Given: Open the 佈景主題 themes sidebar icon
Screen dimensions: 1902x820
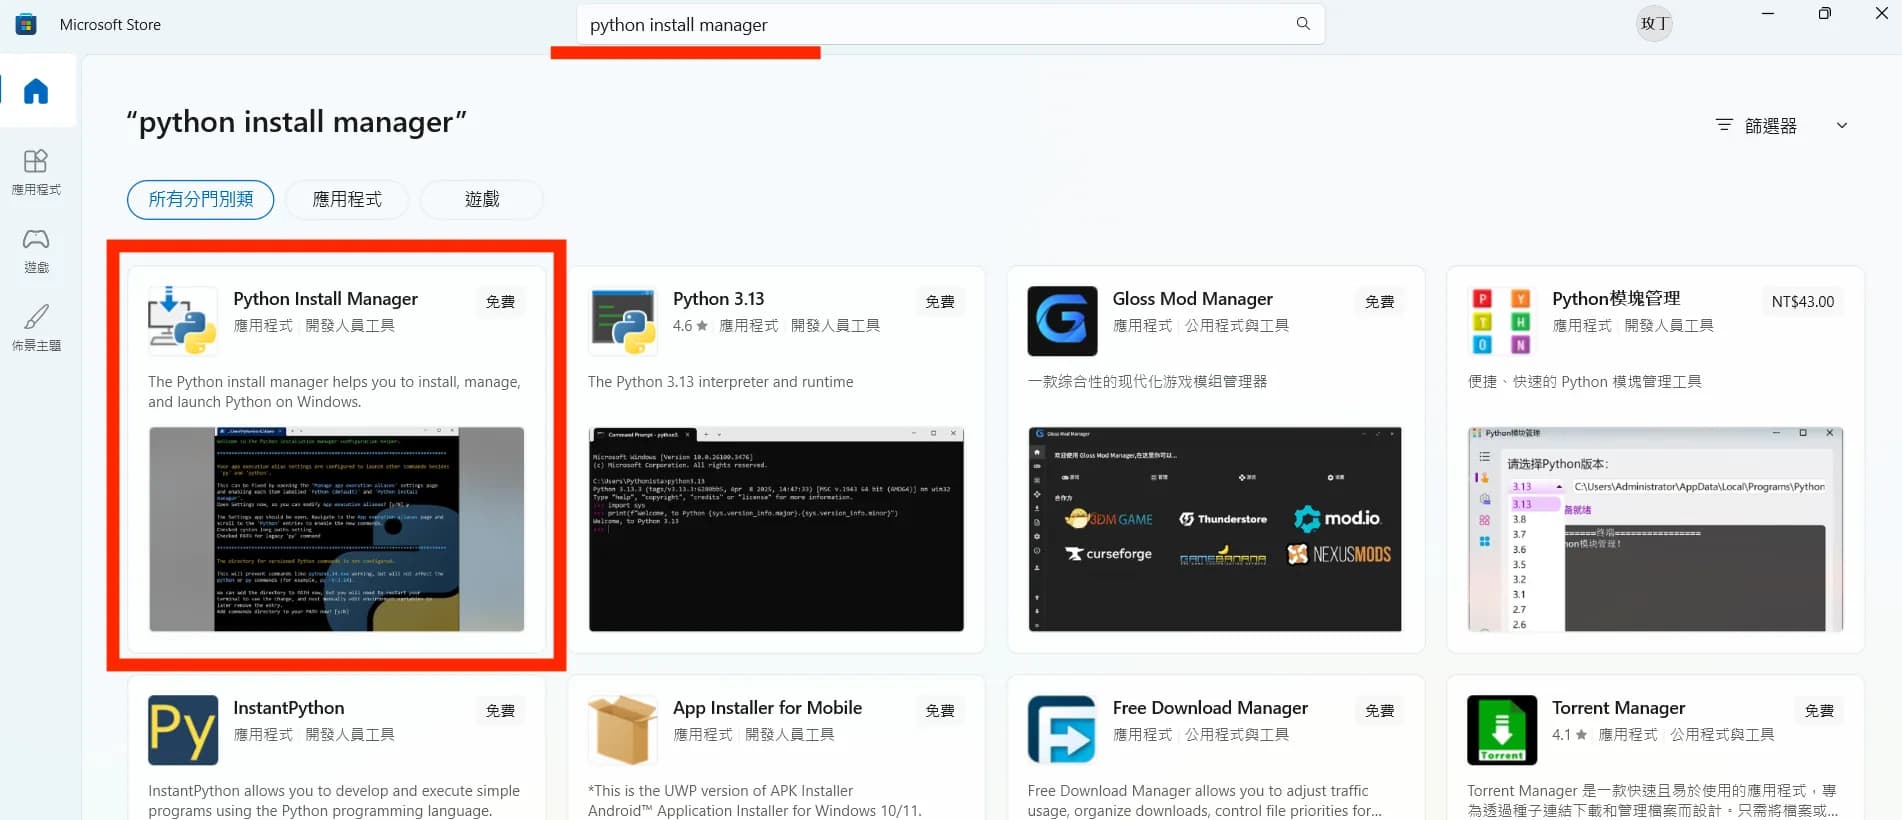Looking at the screenshot, I should (x=36, y=328).
